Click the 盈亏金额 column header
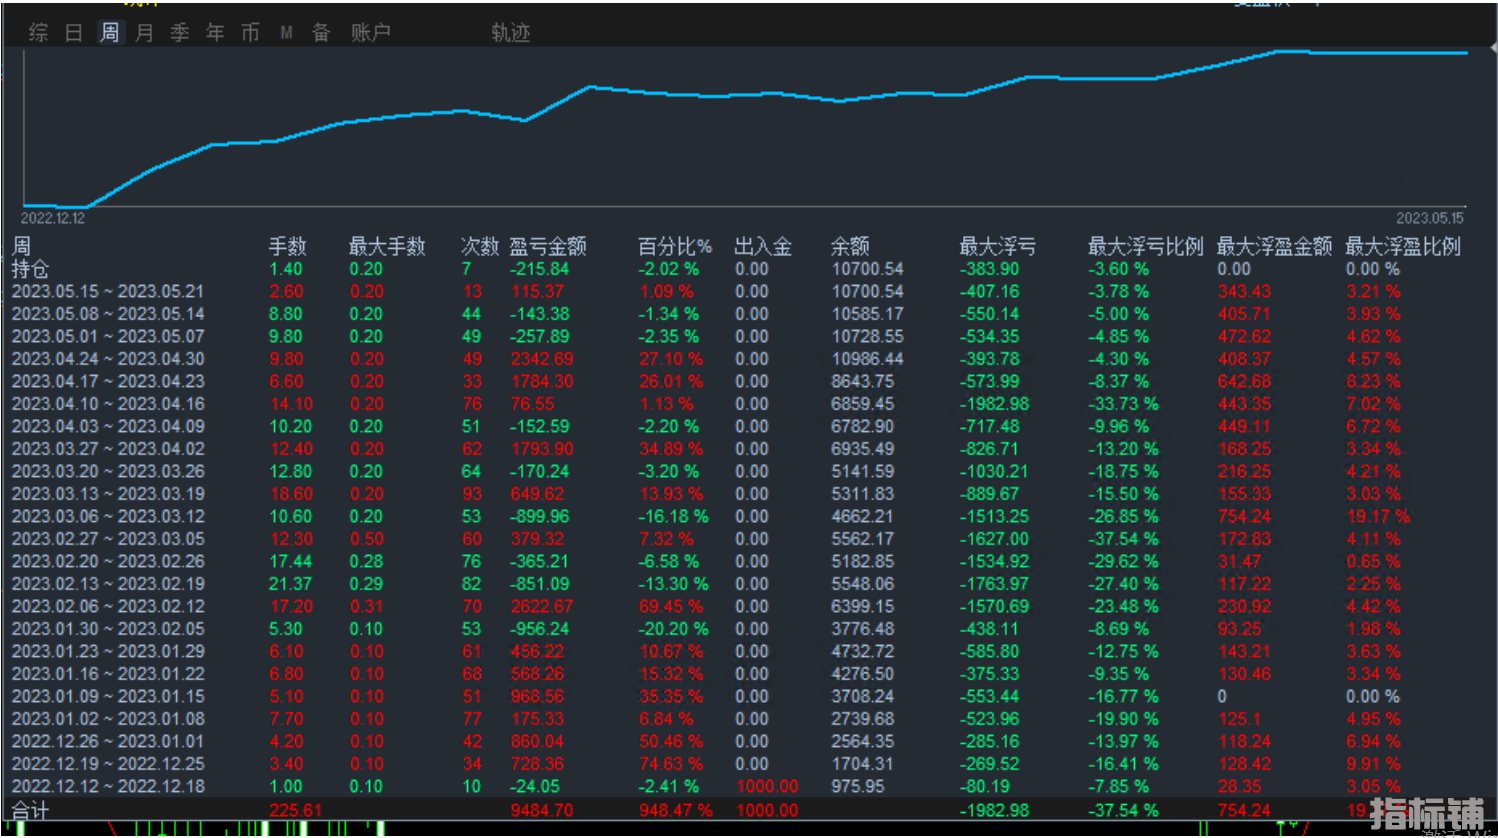 click(547, 246)
